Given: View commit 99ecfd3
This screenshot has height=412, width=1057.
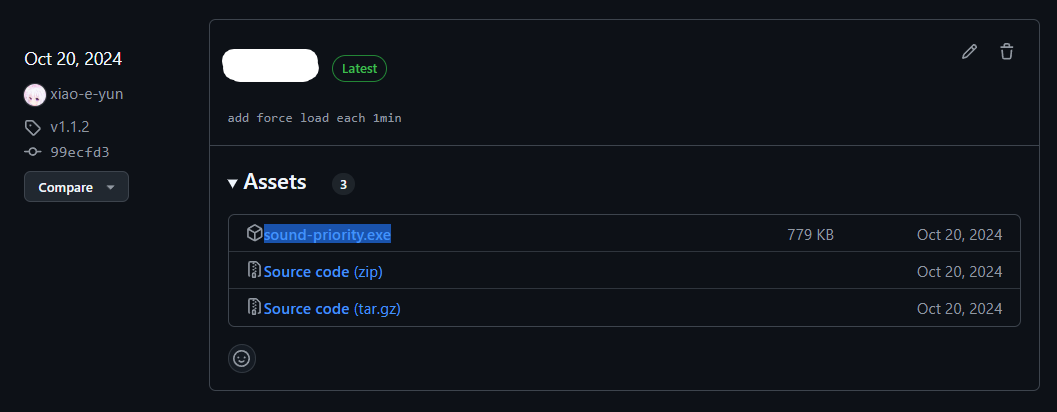Looking at the screenshot, I should (80, 152).
